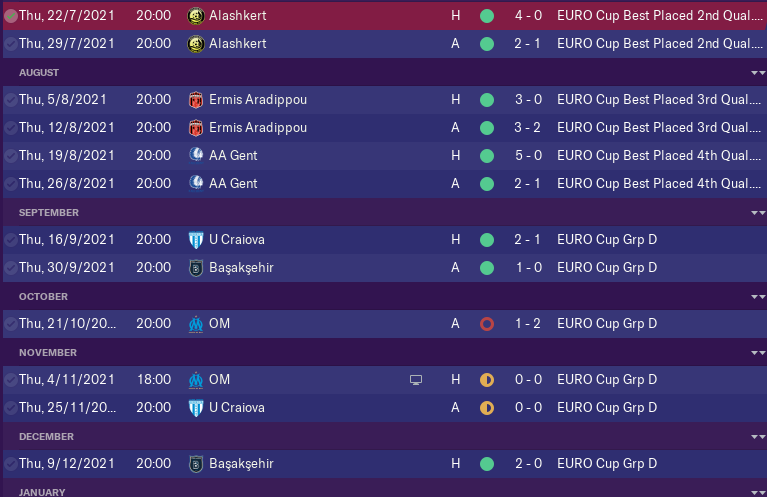Click AA Gent badge in 19/8/2021 fixture
Image resolution: width=767 pixels, height=497 pixels.
(x=195, y=156)
